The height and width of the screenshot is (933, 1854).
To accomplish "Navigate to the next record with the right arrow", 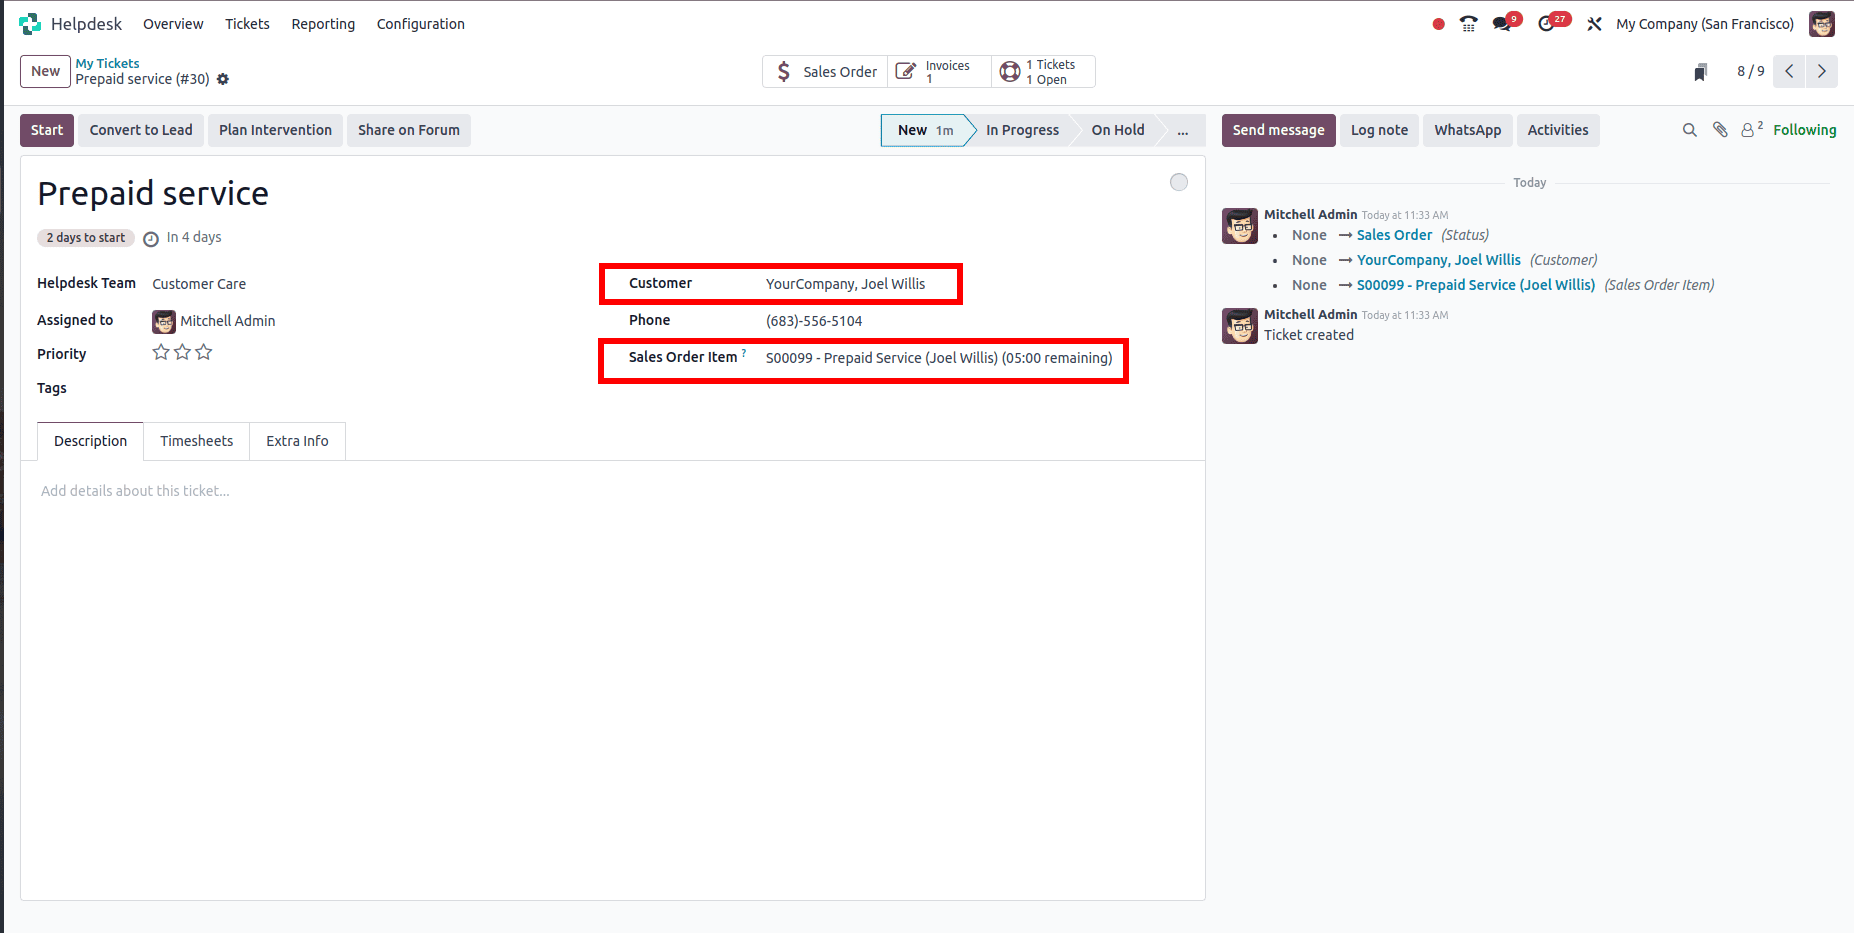I will (1821, 71).
